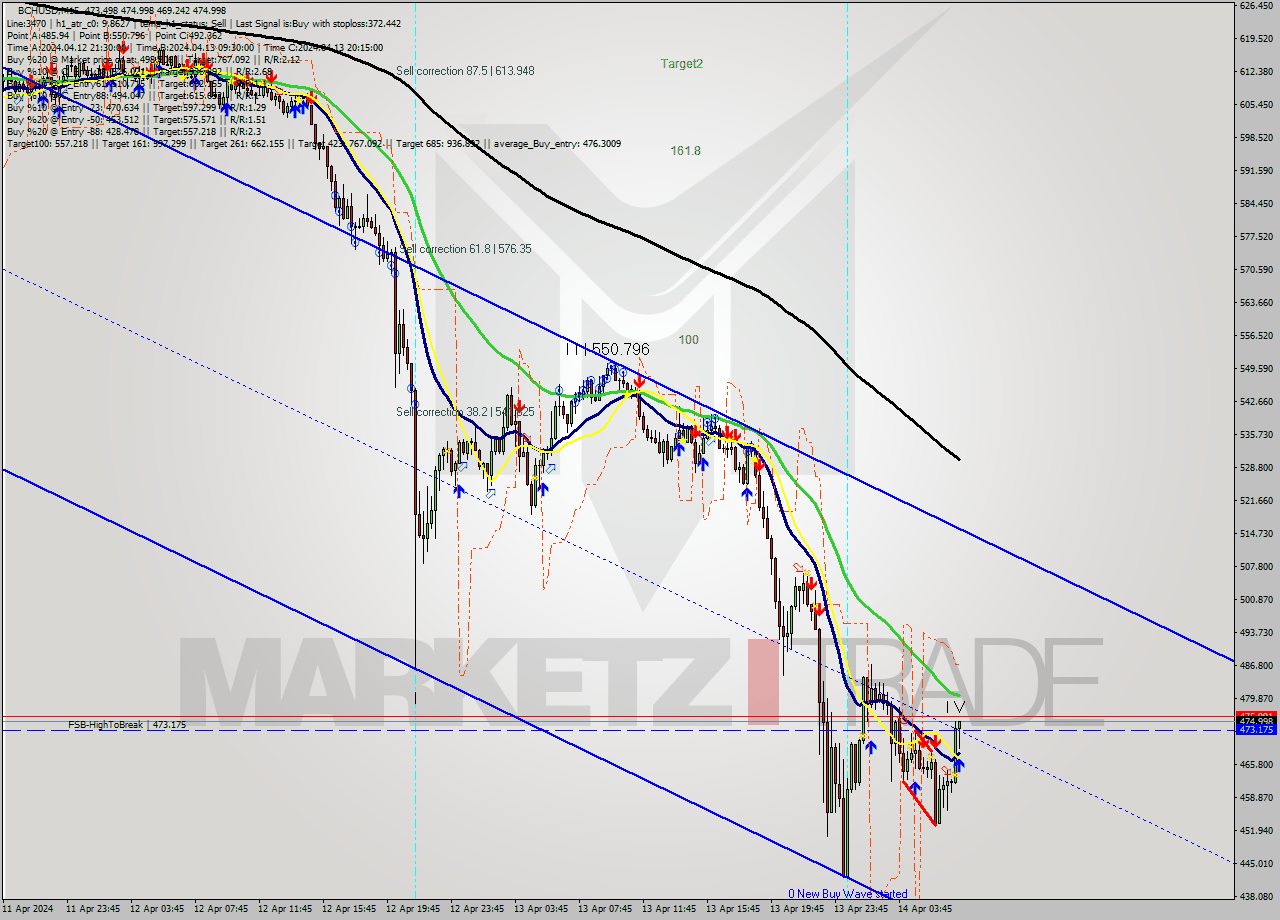Screen dimensions: 1280x920
Task: Click the 521.660 price axis label
Action: (1256, 501)
